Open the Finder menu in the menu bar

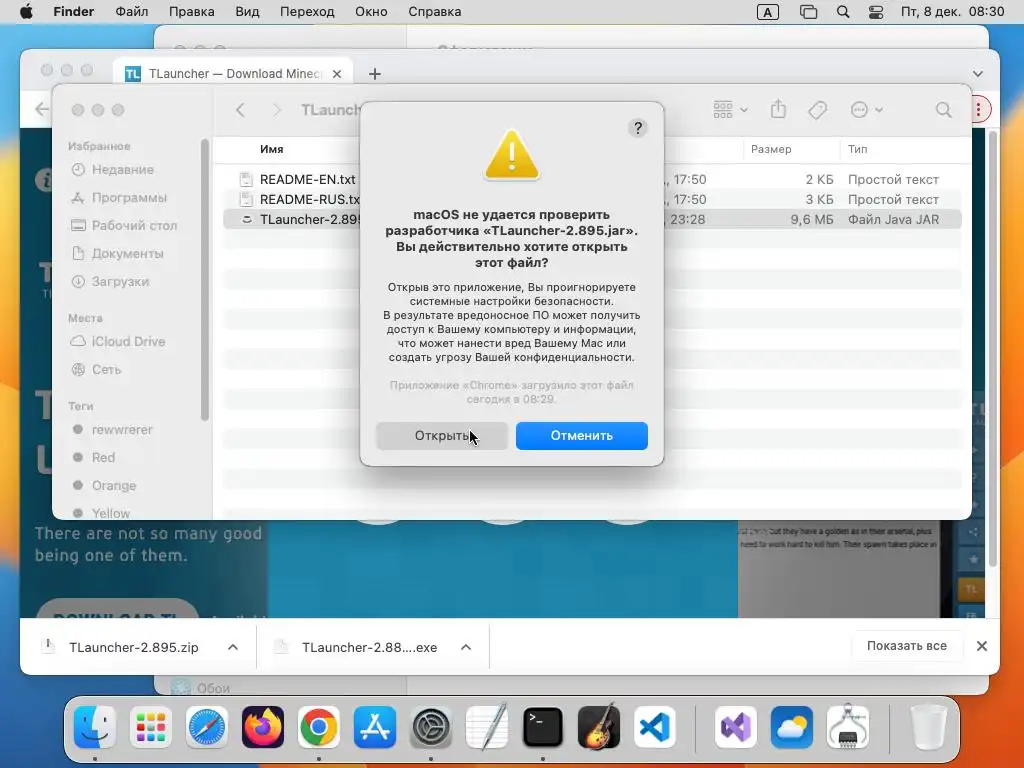(x=73, y=12)
